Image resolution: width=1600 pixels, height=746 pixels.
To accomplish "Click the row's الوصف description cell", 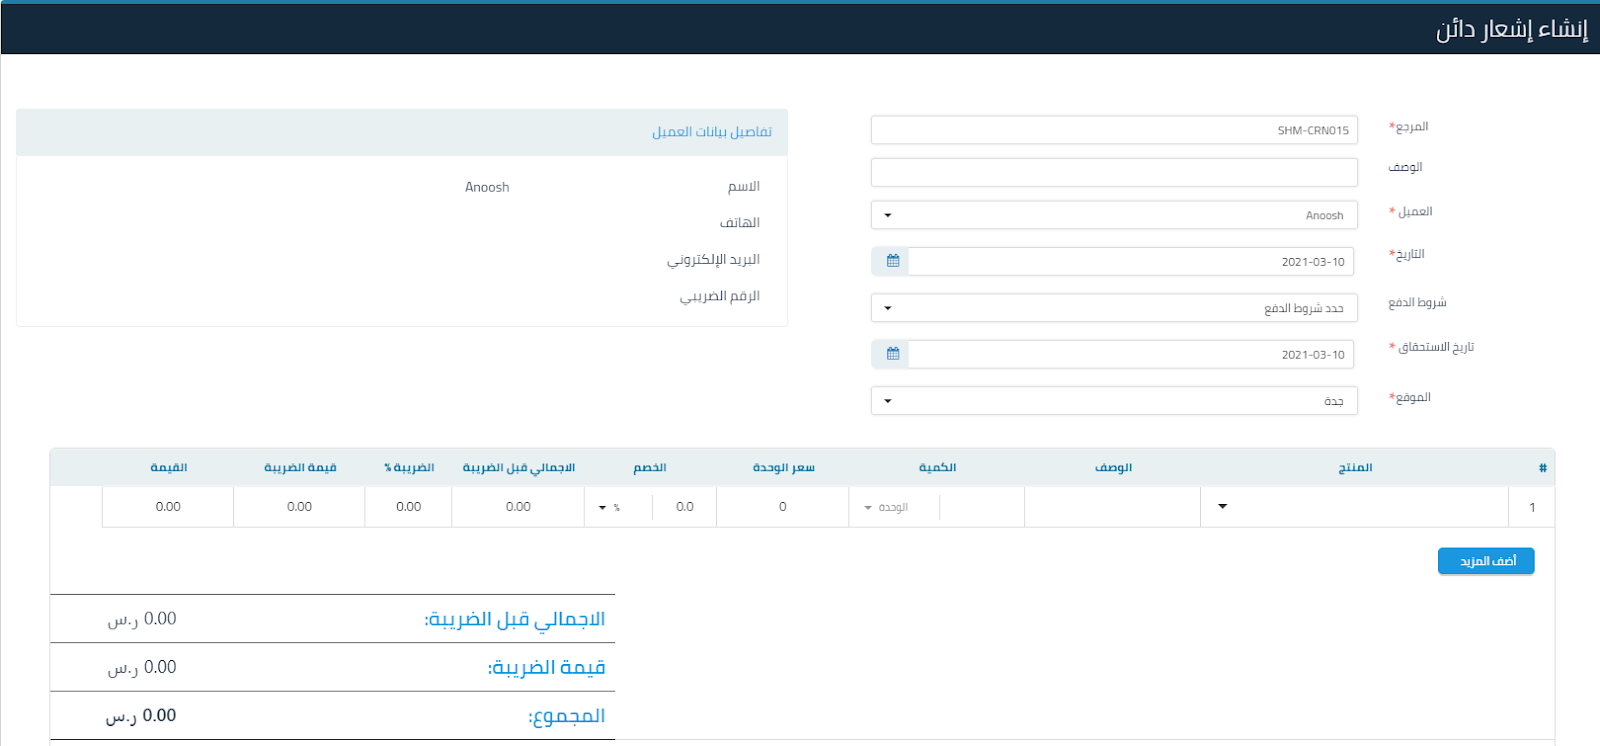I will click(x=1112, y=507).
